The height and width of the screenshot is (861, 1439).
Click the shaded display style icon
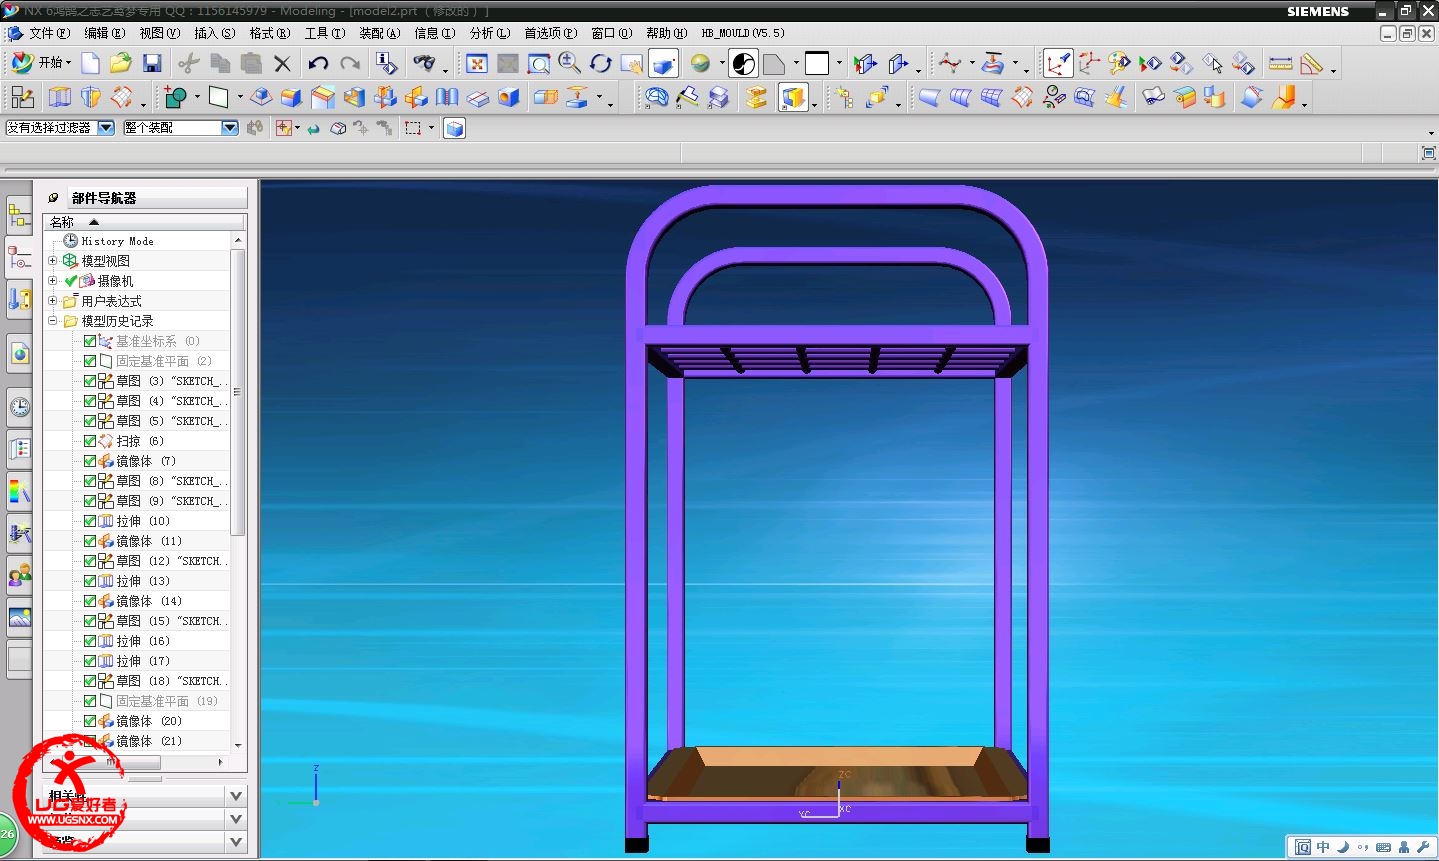664,64
